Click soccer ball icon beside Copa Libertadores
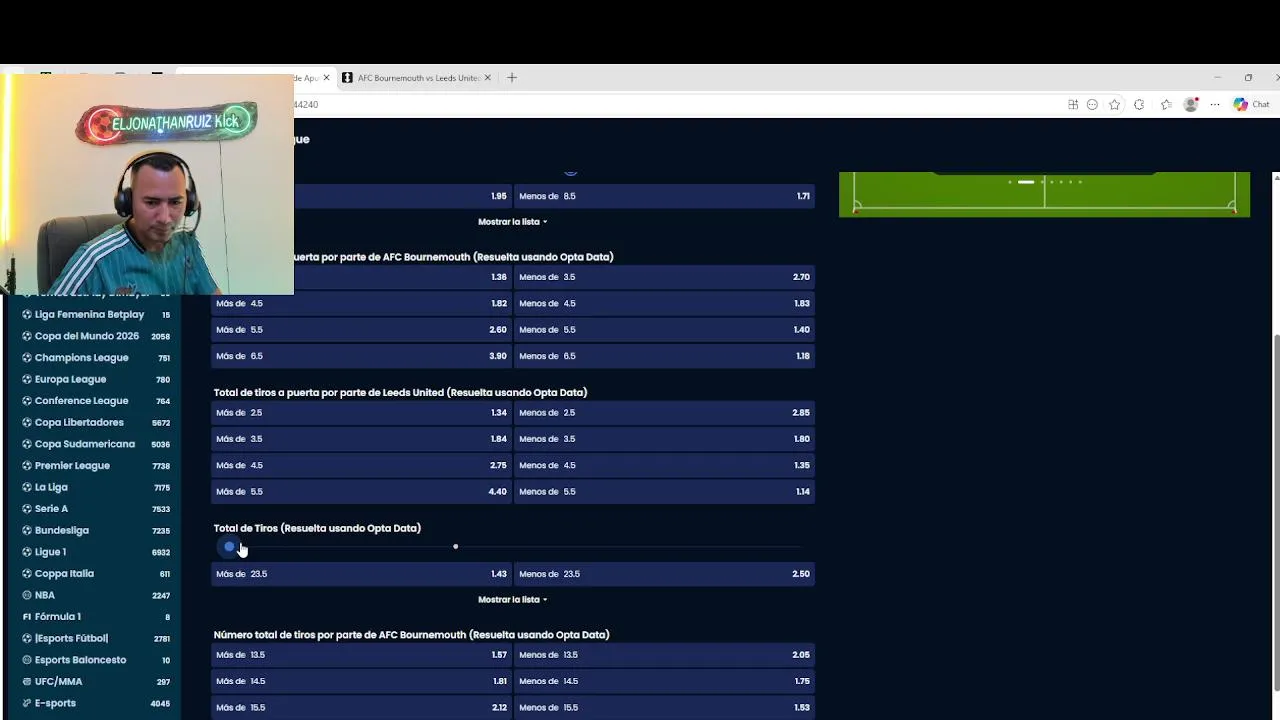Screen dimensions: 1280x720 tap(27, 423)
